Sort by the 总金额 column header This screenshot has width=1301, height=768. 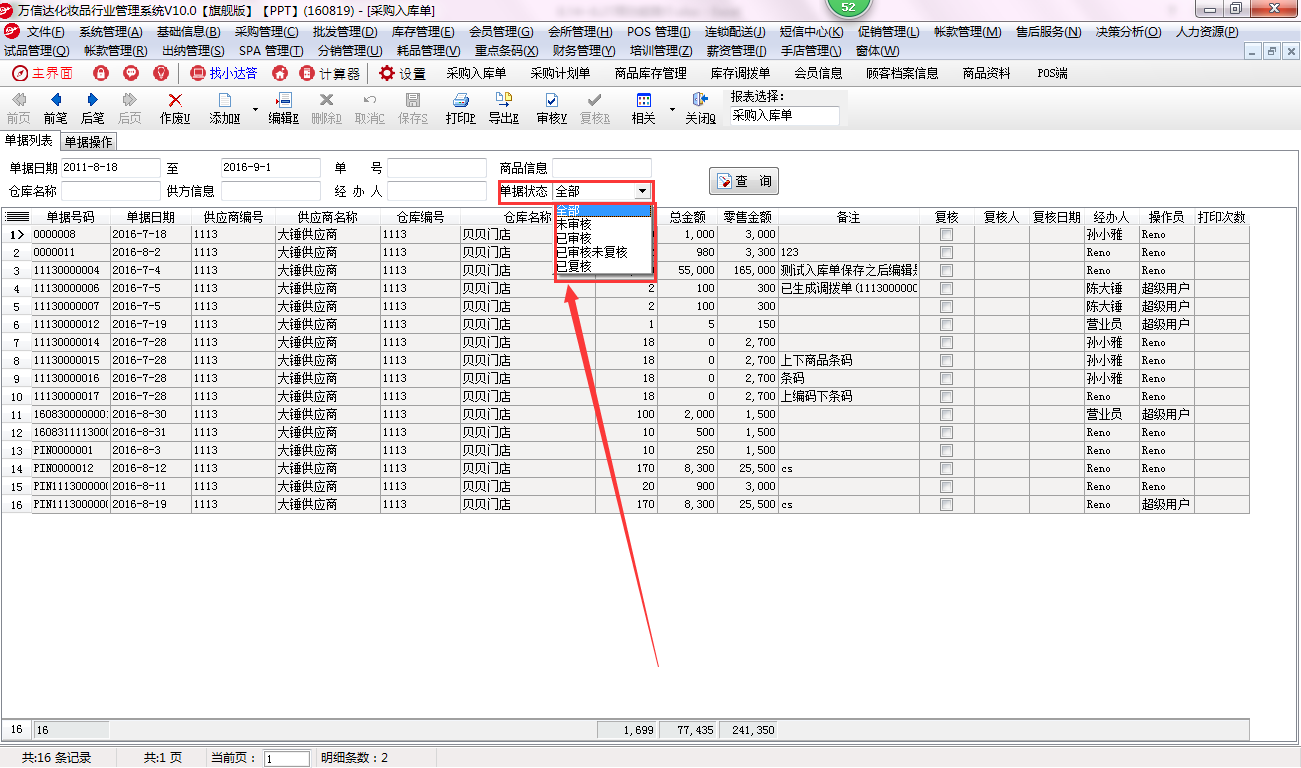pyautogui.click(x=687, y=217)
